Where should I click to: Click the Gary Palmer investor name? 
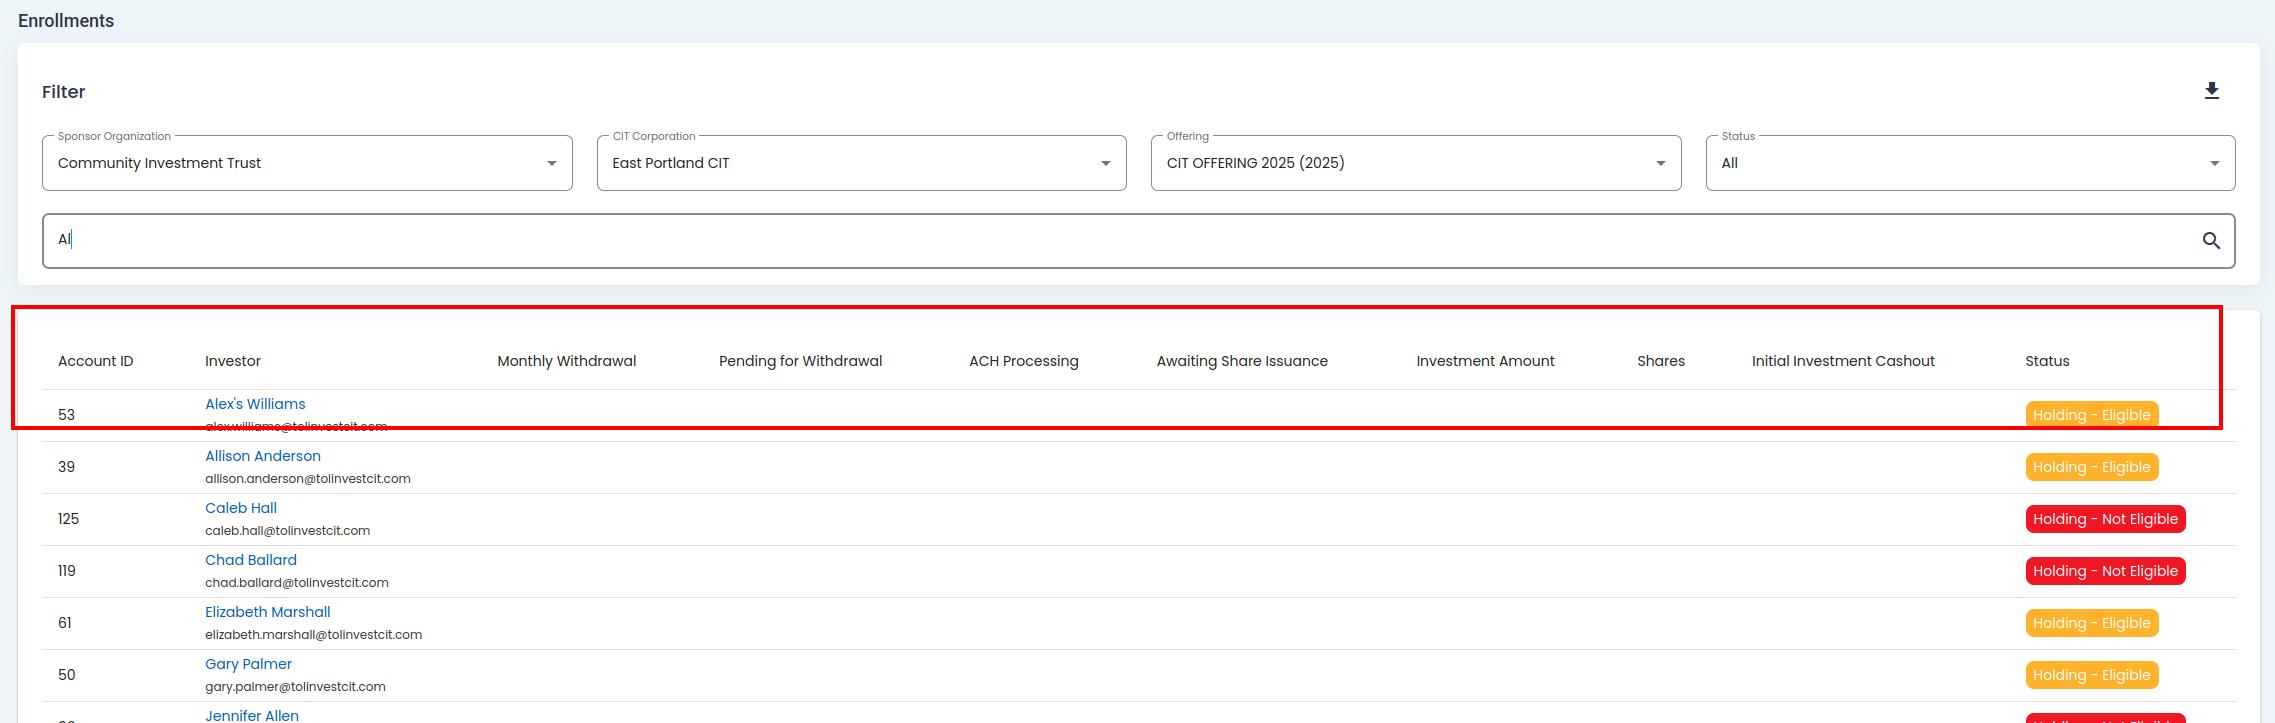point(248,664)
